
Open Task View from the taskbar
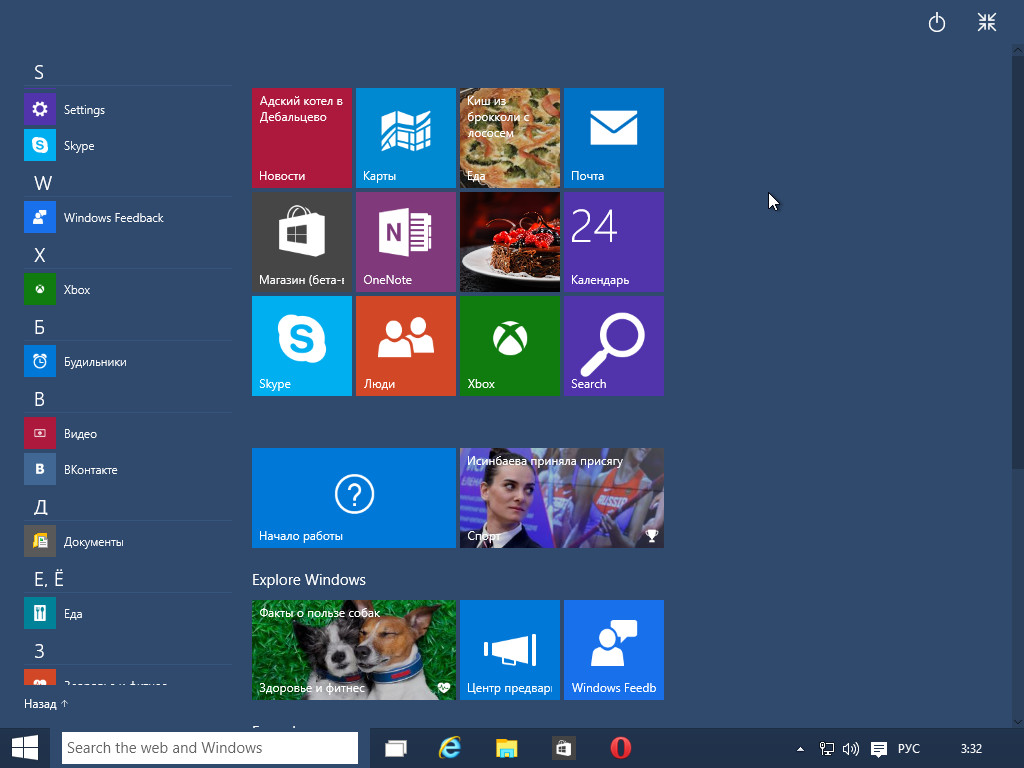point(396,748)
